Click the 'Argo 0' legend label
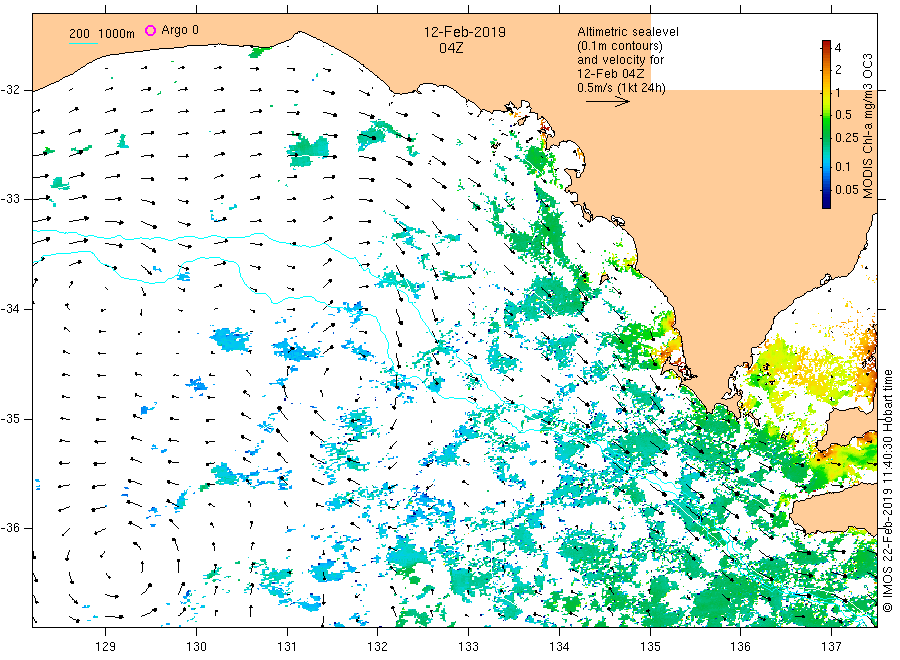Image resolution: width=900 pixels, height=660 pixels. point(180,30)
